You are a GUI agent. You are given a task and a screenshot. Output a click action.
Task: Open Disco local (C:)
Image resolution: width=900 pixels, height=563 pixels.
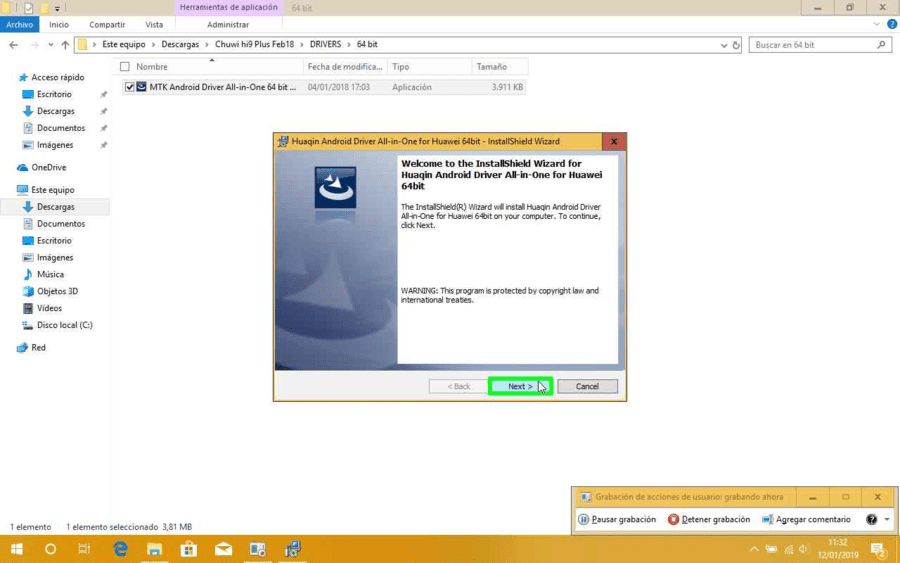click(x=64, y=325)
